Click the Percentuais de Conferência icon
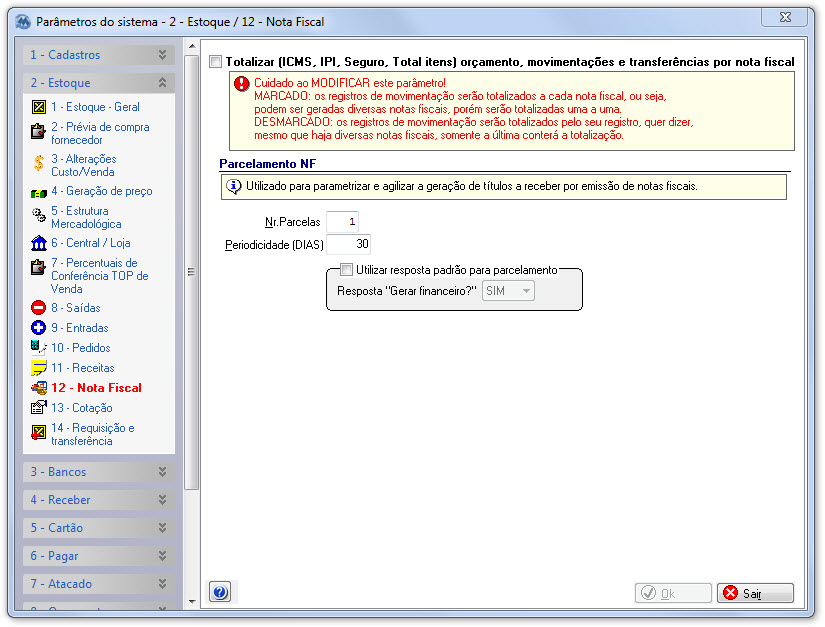 (38, 267)
